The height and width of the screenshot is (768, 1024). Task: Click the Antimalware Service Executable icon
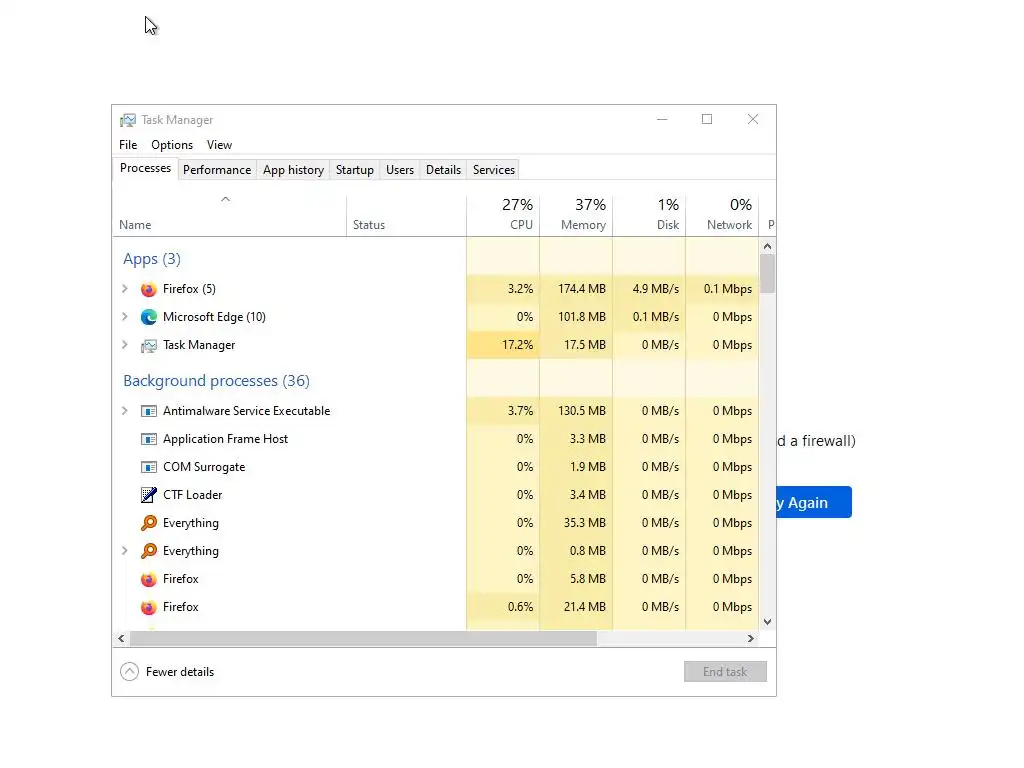click(149, 411)
